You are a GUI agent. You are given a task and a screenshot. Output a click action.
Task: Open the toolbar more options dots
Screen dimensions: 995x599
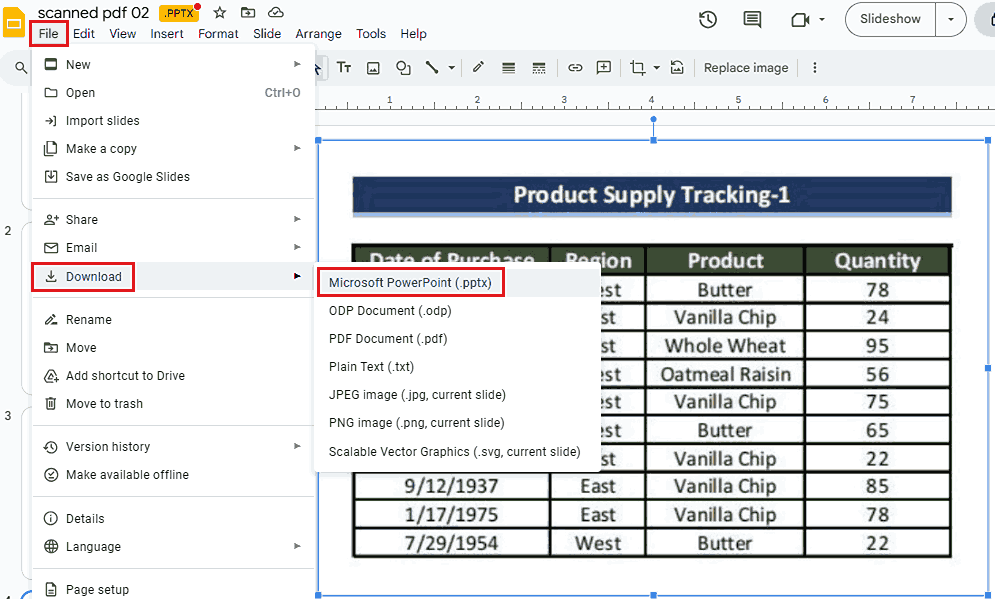pyautogui.click(x=815, y=68)
